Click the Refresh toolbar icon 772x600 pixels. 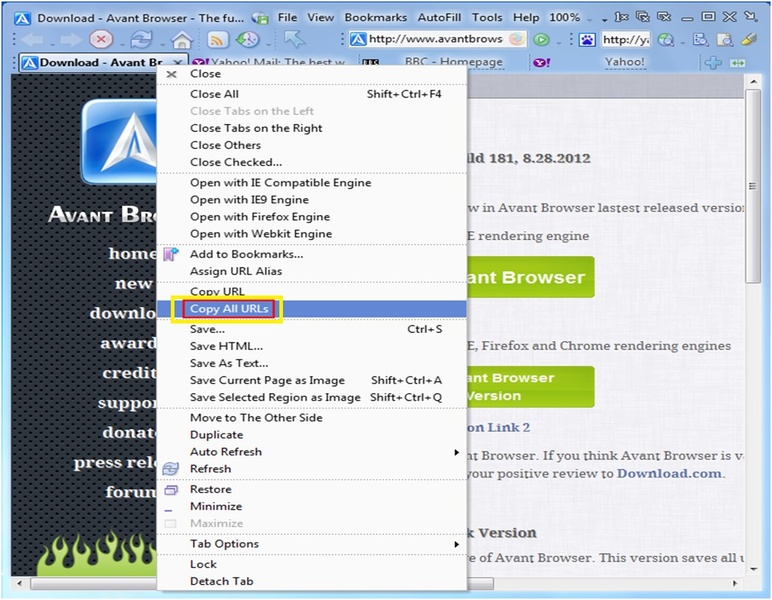click(x=141, y=39)
